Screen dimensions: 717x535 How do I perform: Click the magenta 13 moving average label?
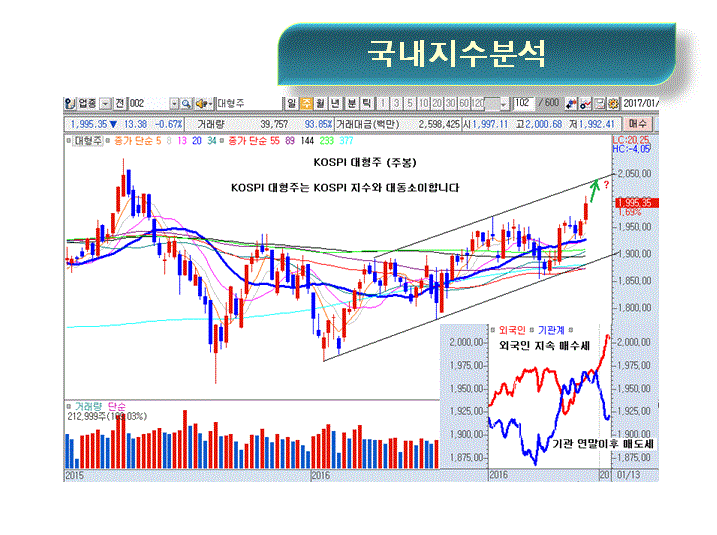(x=182, y=141)
